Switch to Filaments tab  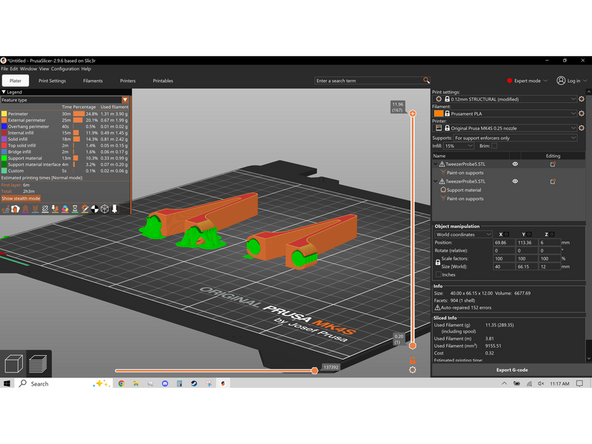pyautogui.click(x=92, y=81)
